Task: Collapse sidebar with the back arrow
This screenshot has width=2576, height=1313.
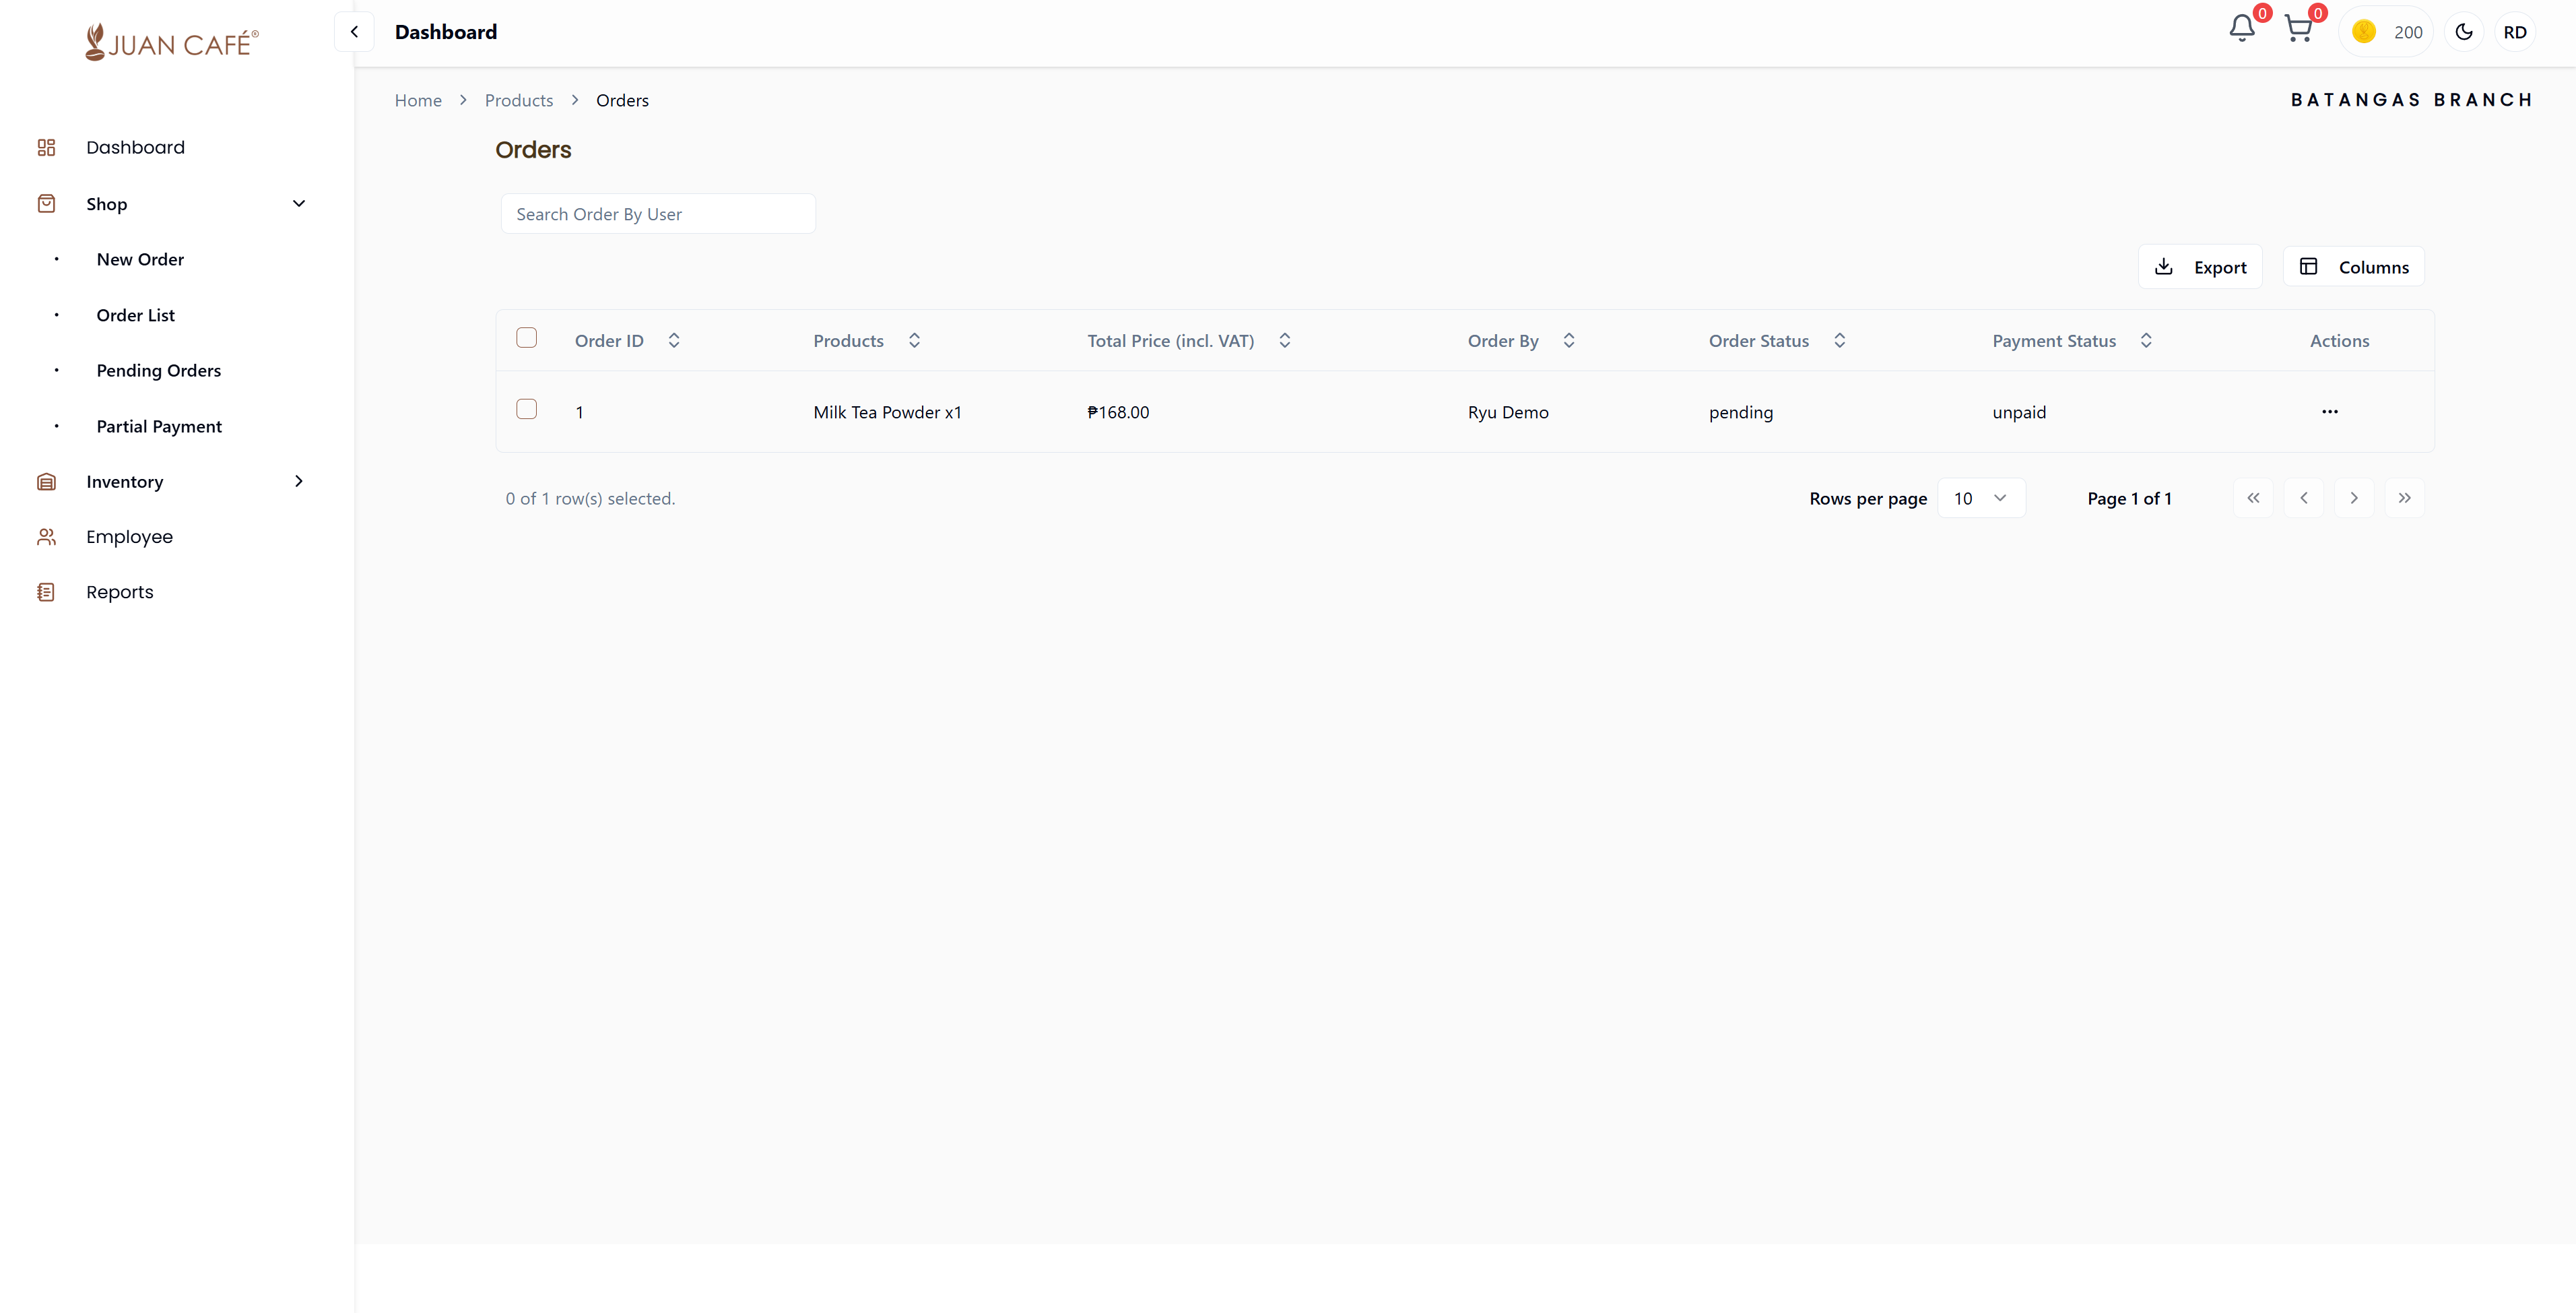Action: click(354, 32)
